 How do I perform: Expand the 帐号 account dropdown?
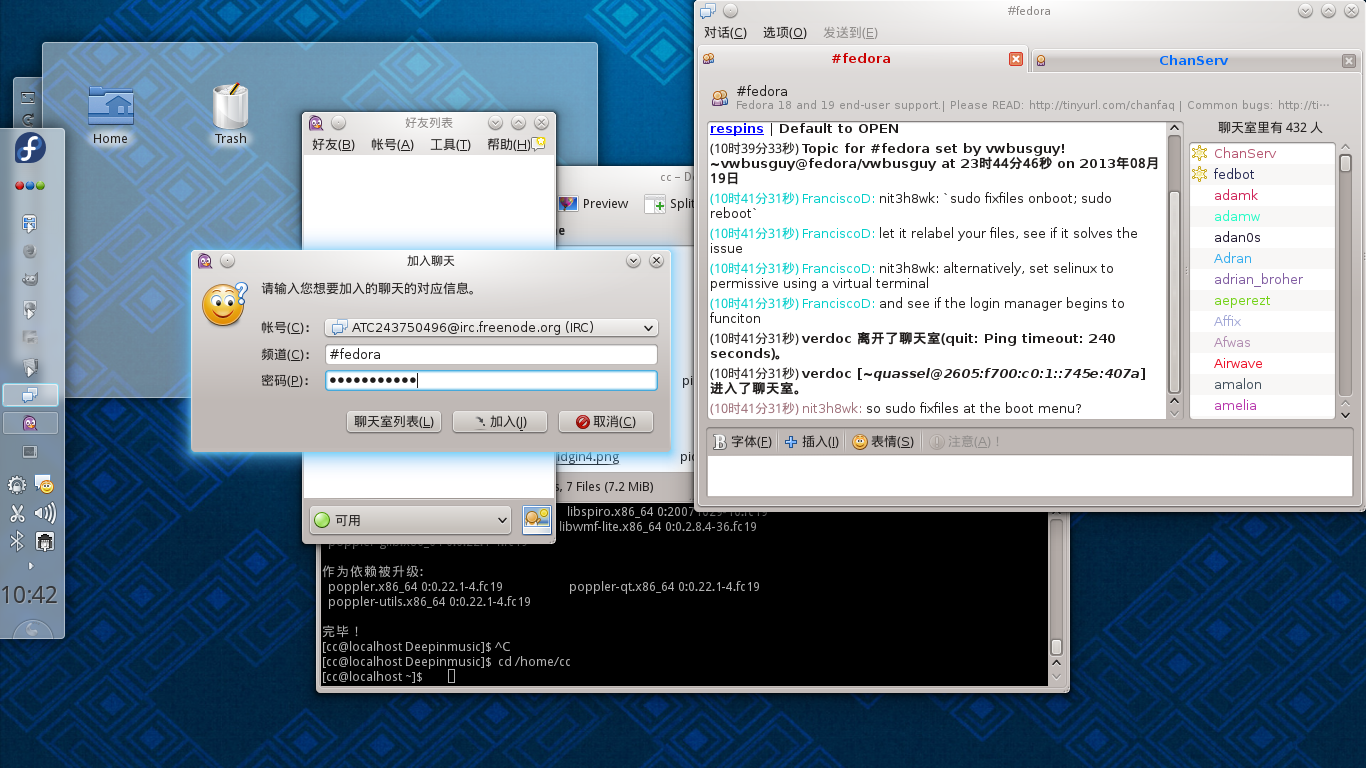pos(491,327)
